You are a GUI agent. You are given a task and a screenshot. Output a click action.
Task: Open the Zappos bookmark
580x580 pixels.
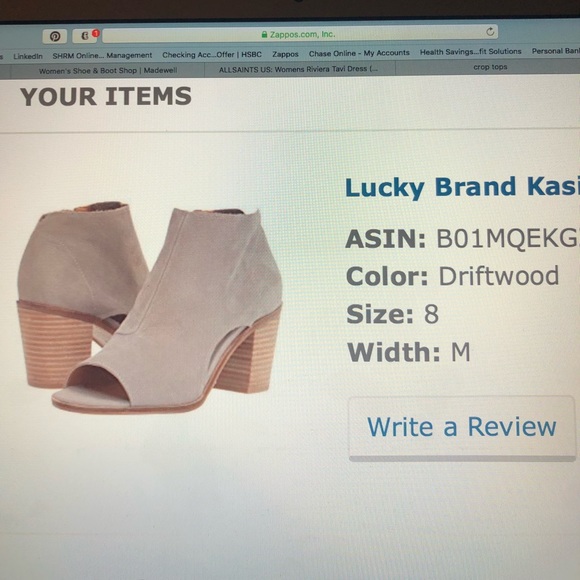tap(285, 54)
